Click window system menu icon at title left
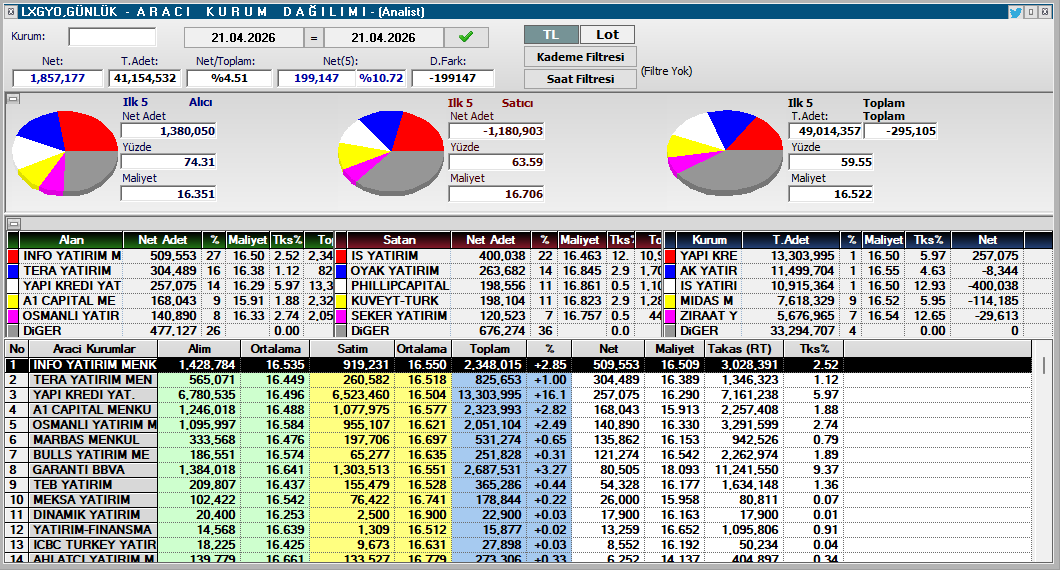This screenshot has height=570, width=1060. (11, 11)
